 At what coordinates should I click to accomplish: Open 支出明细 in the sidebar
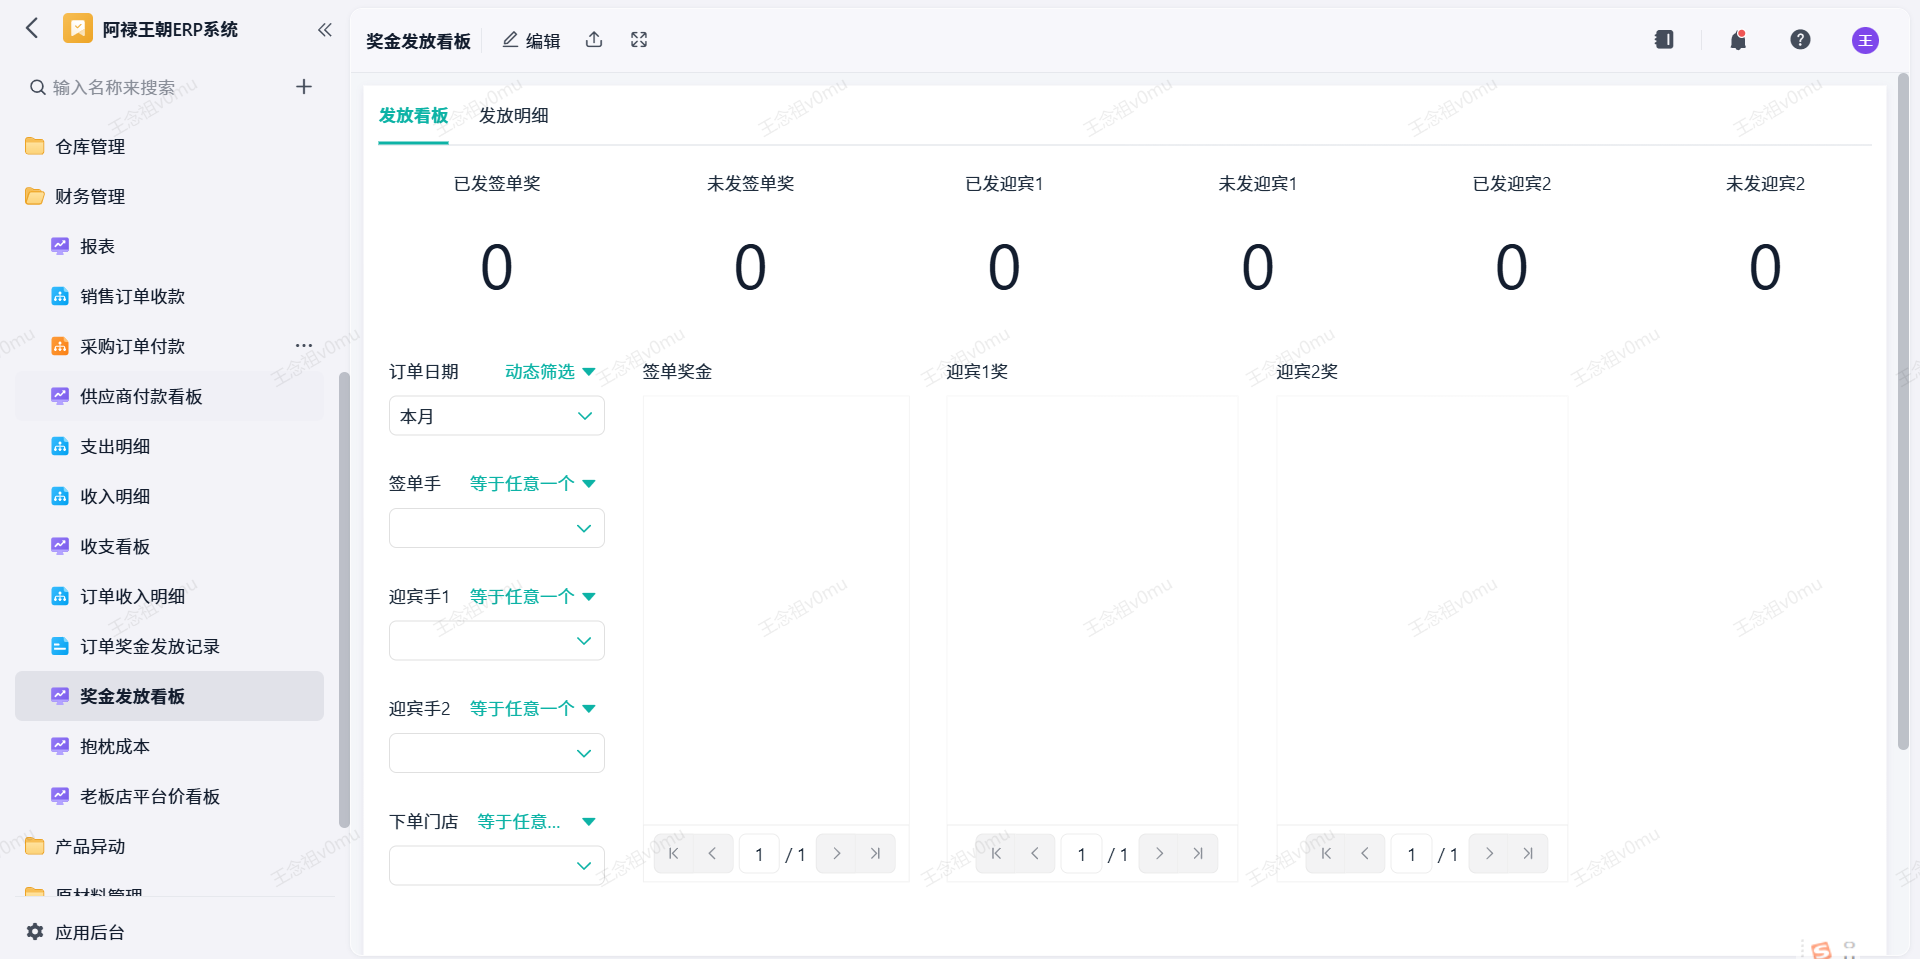pyautogui.click(x=169, y=446)
